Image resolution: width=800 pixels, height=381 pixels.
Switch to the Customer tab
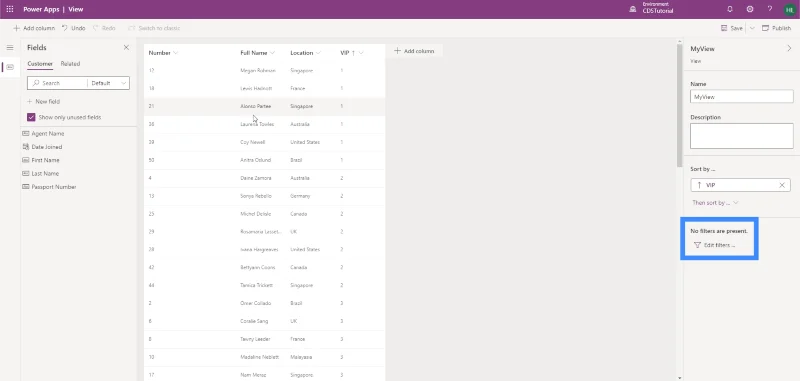(40, 64)
